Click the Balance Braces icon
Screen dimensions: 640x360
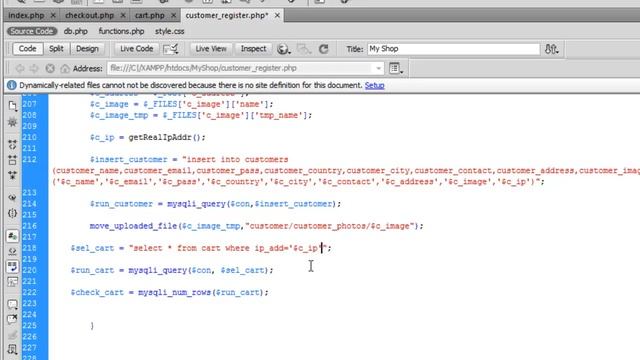tap(12, 213)
